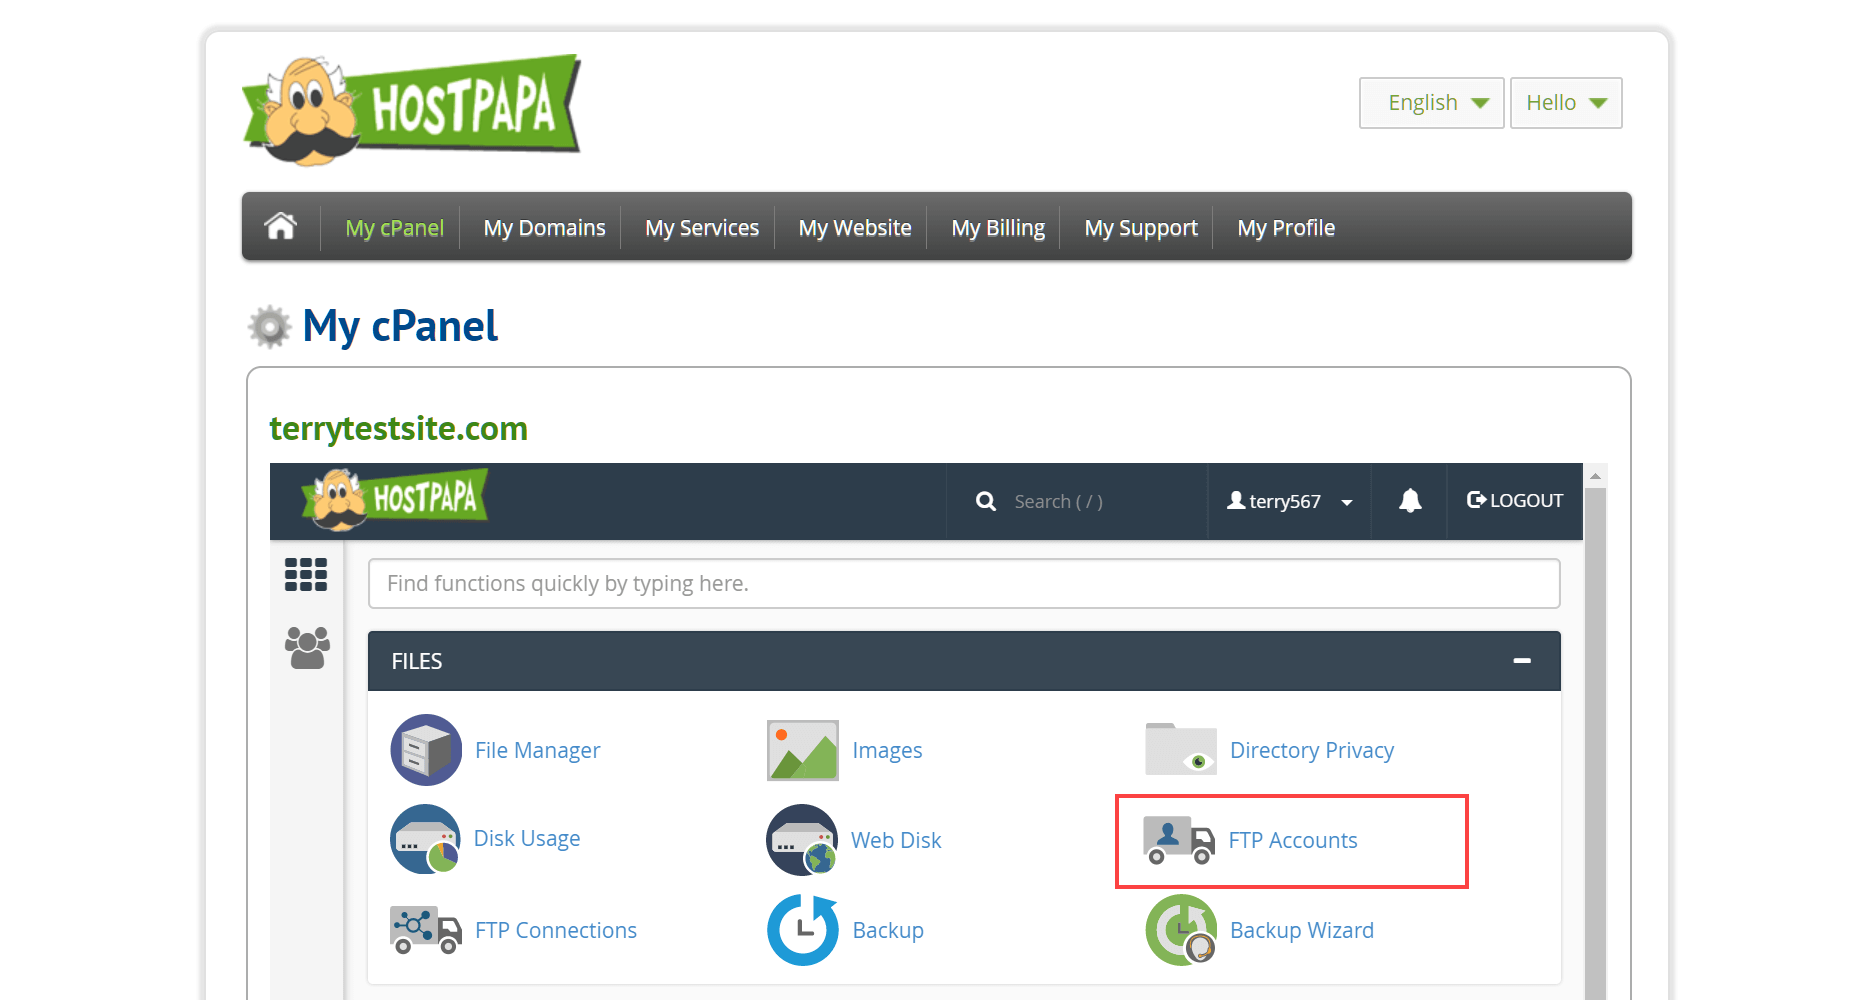Click the LOGOUT button
The image size is (1861, 1000).
1515,501
